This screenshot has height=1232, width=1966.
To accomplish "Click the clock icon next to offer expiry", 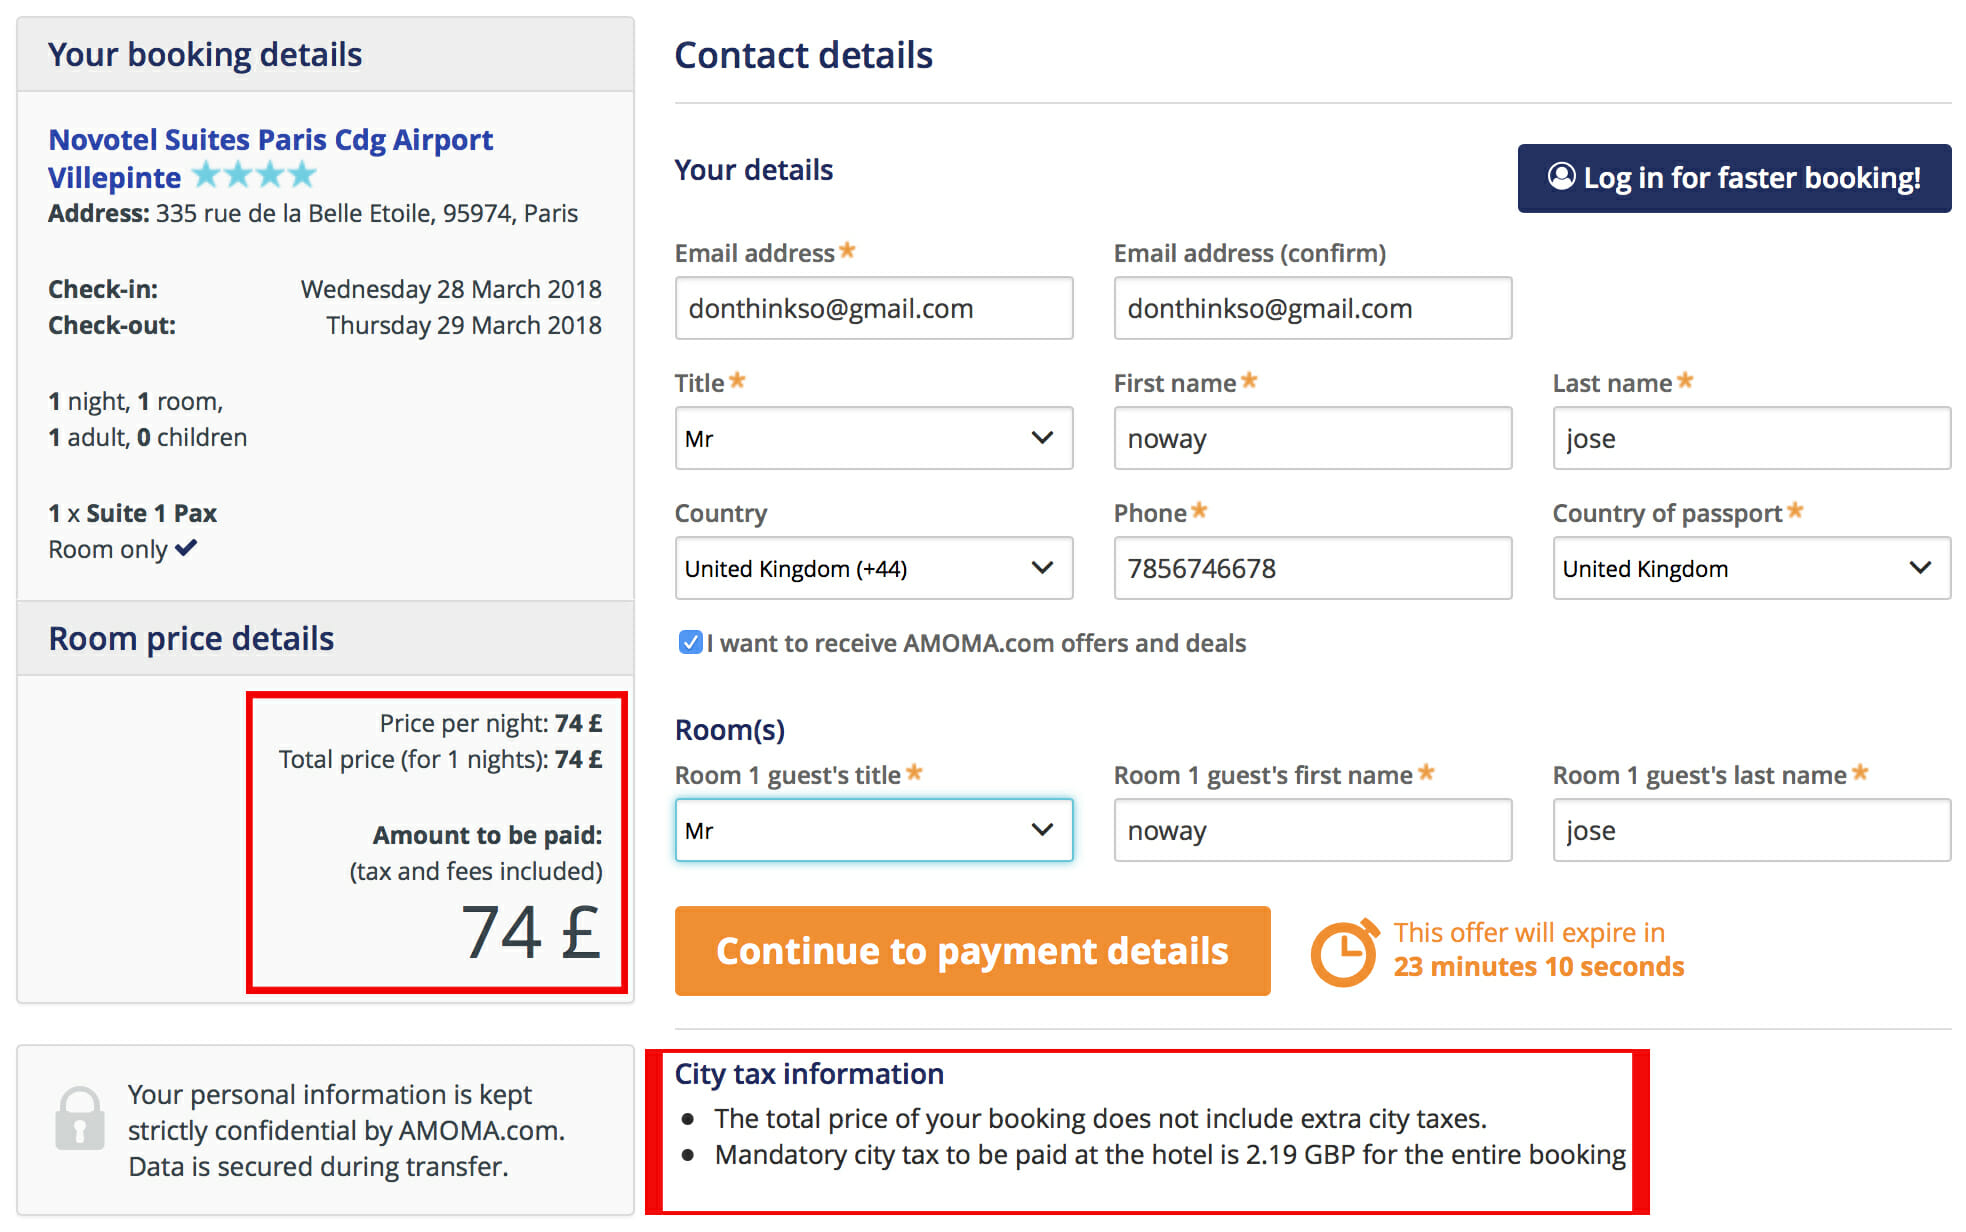I will pos(1344,951).
